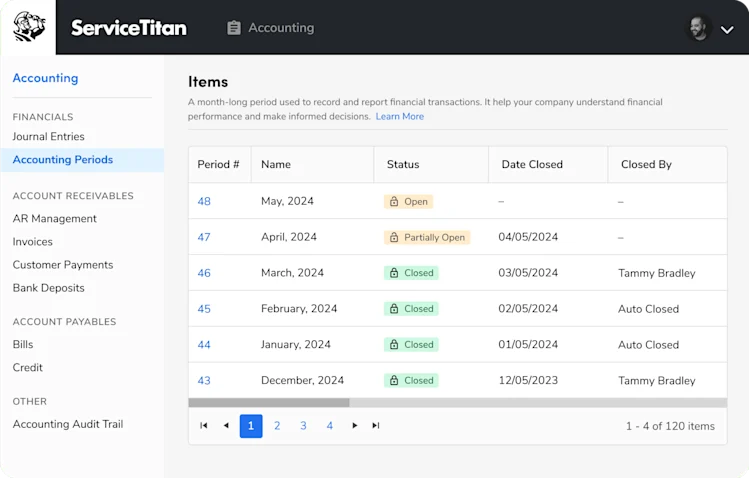Open Invoices in sidebar
The height and width of the screenshot is (478, 749).
(x=32, y=242)
